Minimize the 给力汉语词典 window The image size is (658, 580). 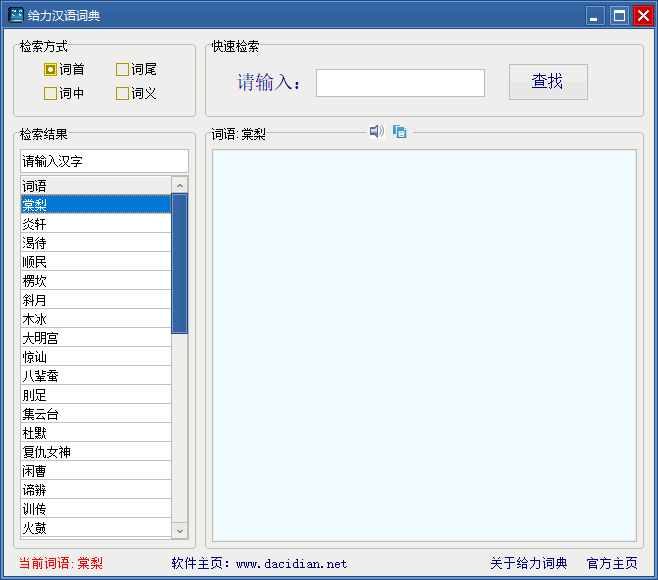(x=595, y=16)
